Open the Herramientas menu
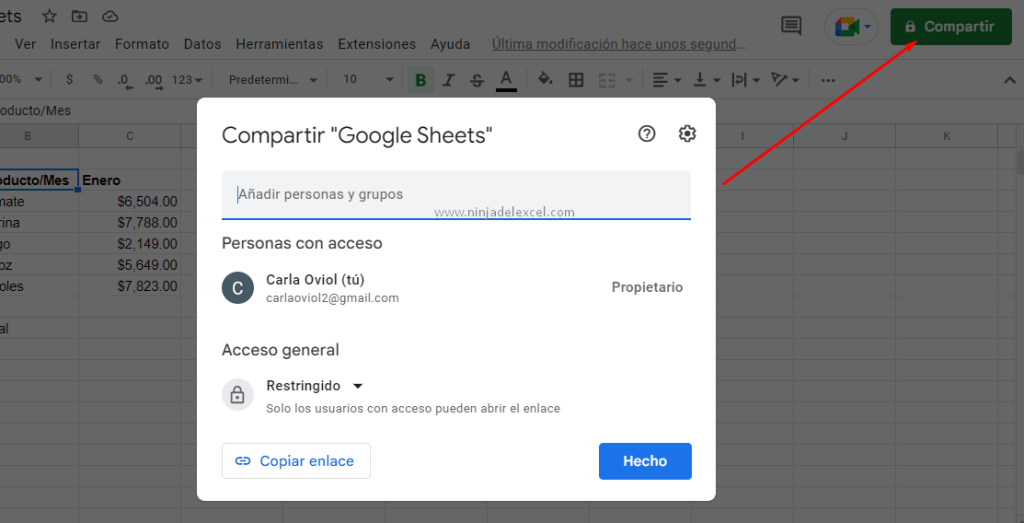1024x523 pixels. (x=279, y=44)
